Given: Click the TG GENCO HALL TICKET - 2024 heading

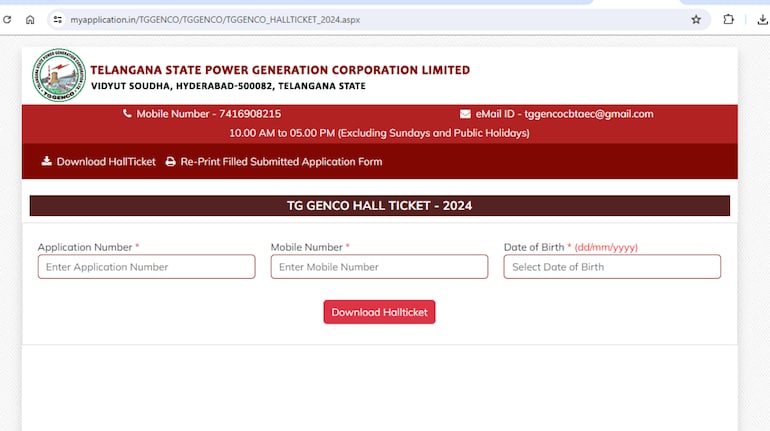Looking at the screenshot, I should 380,206.
